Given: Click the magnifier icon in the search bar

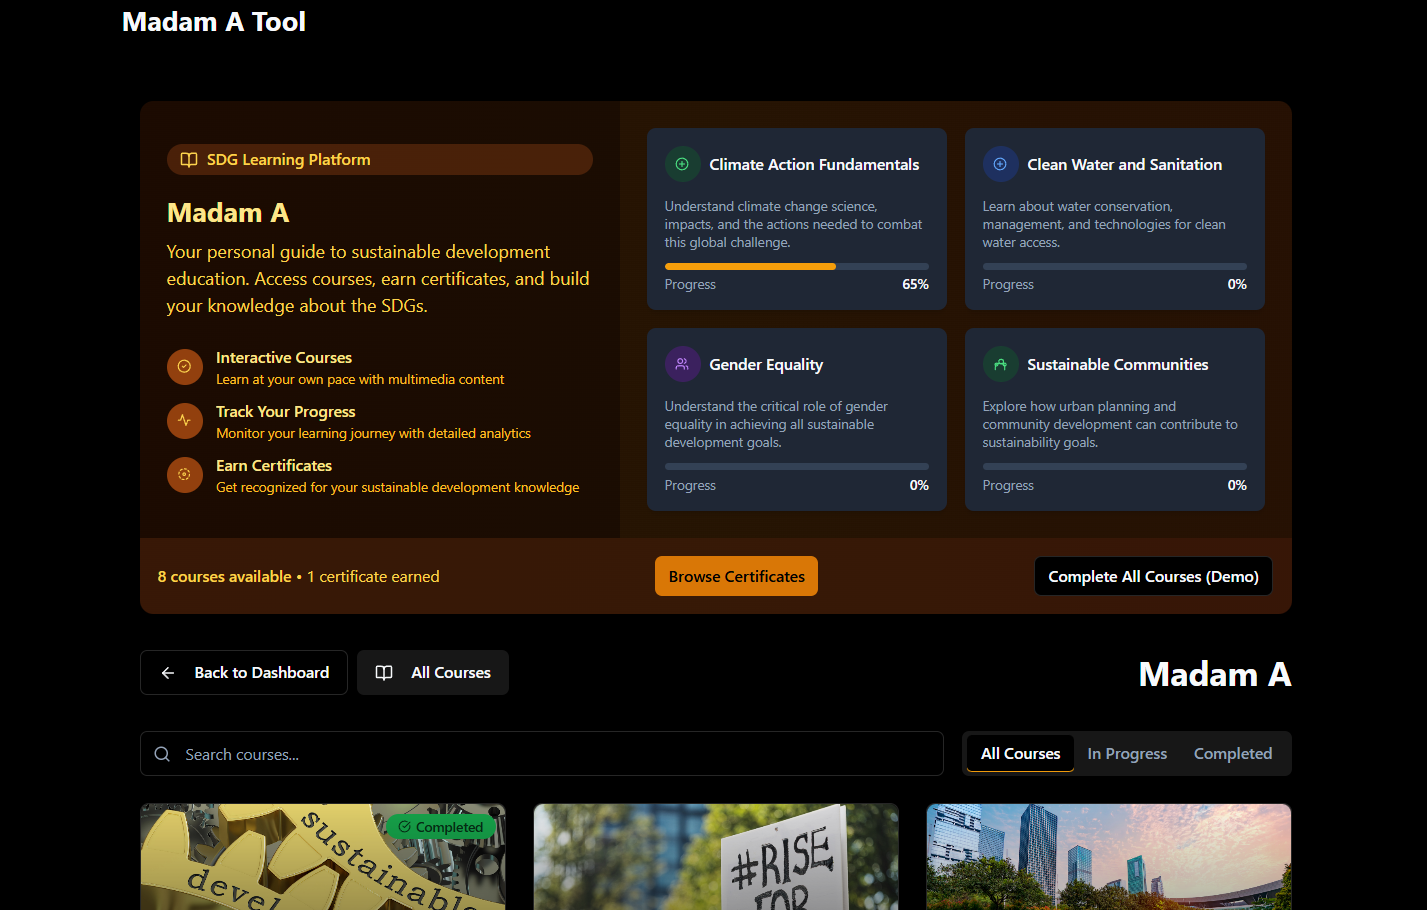Looking at the screenshot, I should tap(162, 754).
